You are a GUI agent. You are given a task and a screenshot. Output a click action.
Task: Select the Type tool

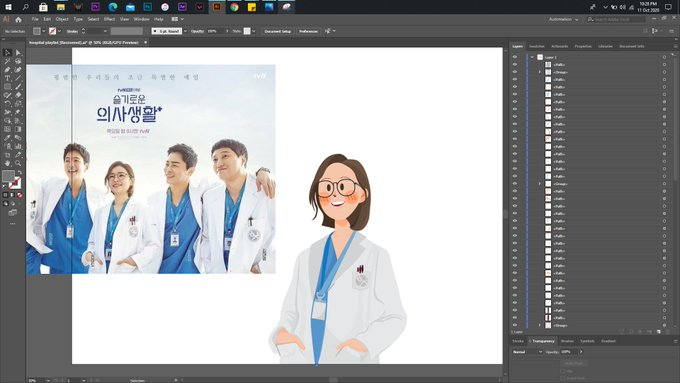(7, 78)
